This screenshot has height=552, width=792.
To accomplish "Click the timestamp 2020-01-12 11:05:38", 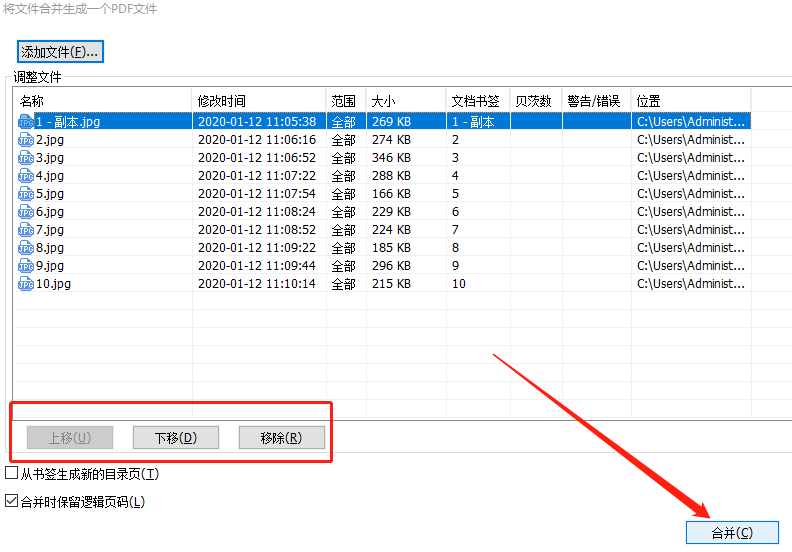I will click(x=257, y=122).
